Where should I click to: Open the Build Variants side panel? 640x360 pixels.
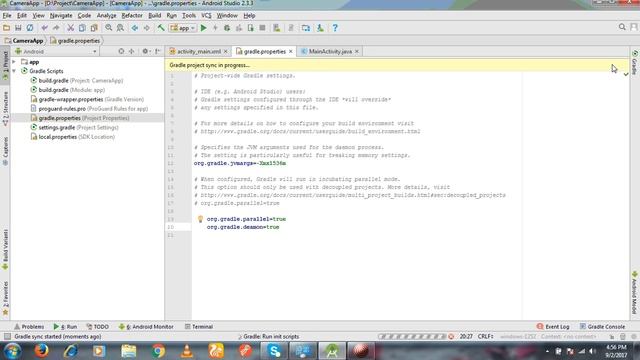pos(5,250)
